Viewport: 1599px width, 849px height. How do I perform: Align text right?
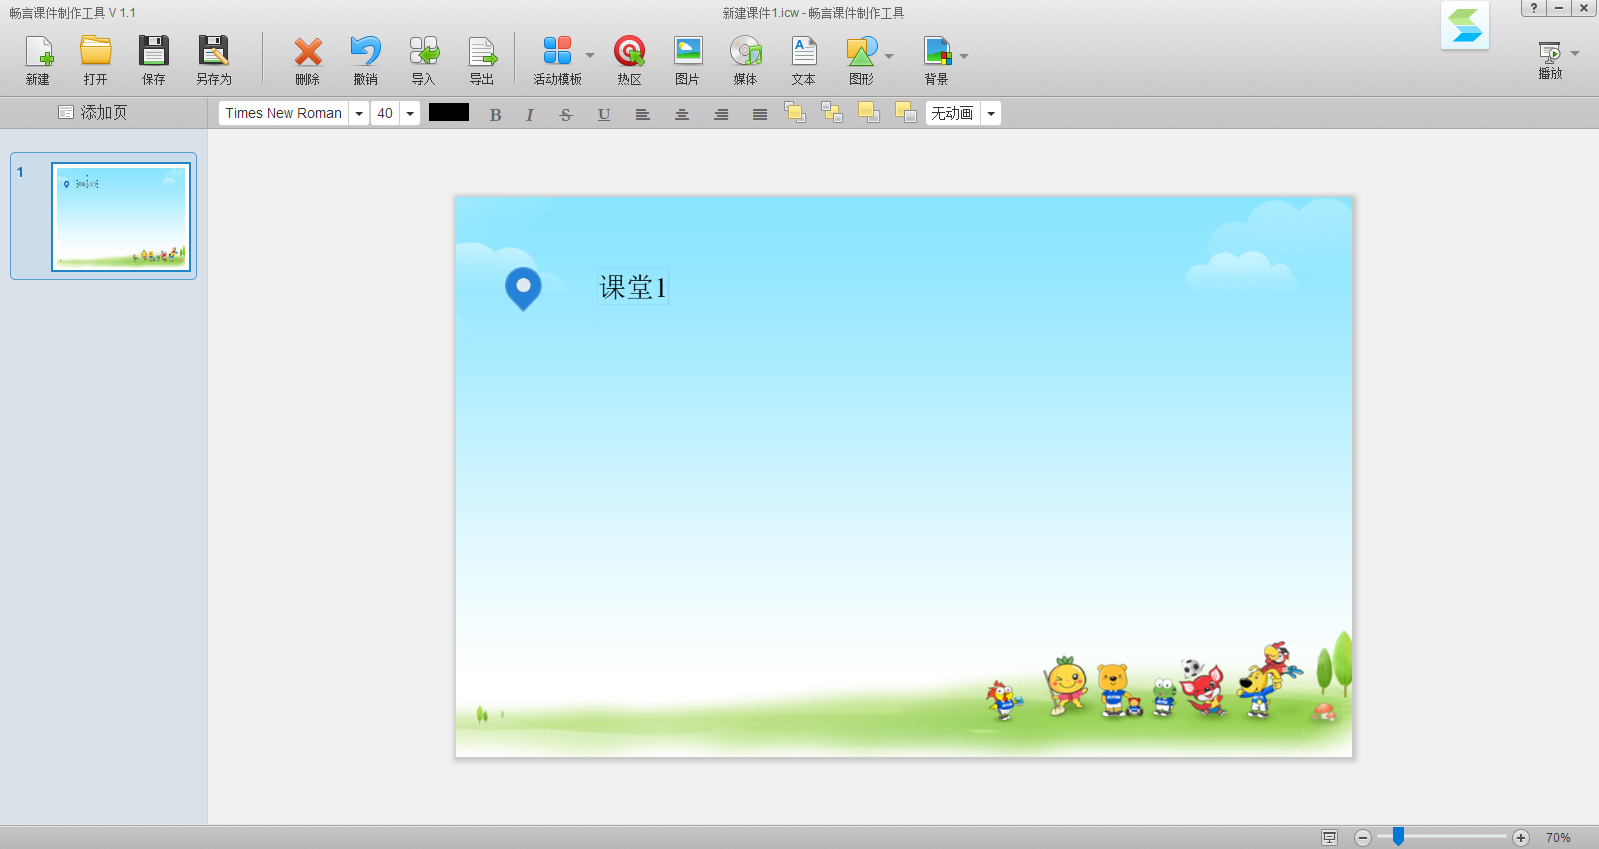click(x=721, y=114)
